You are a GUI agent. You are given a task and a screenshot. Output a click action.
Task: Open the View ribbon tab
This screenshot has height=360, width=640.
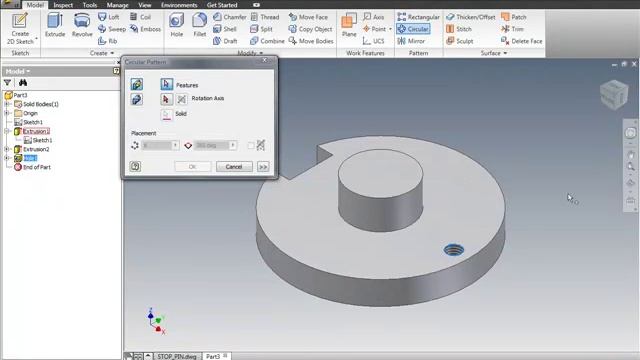(x=144, y=5)
